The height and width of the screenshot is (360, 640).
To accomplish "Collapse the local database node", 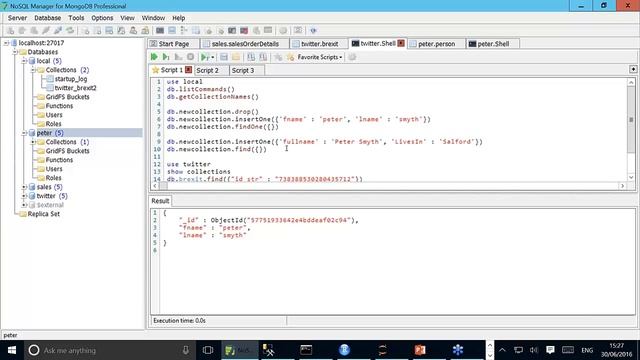I will tap(24, 61).
